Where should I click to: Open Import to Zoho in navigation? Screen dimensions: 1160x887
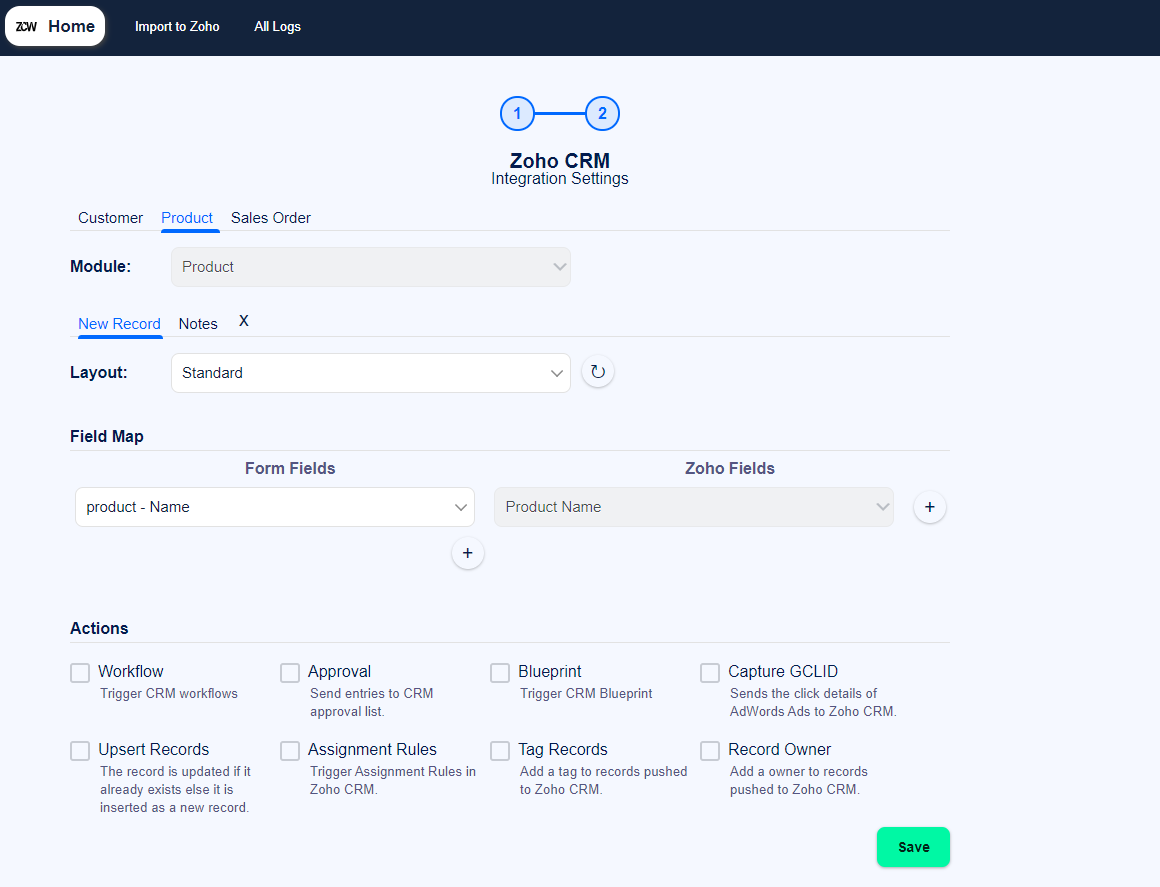click(177, 27)
